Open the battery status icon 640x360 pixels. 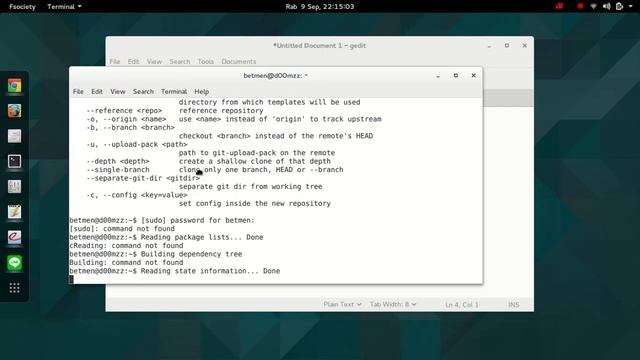[620, 7]
